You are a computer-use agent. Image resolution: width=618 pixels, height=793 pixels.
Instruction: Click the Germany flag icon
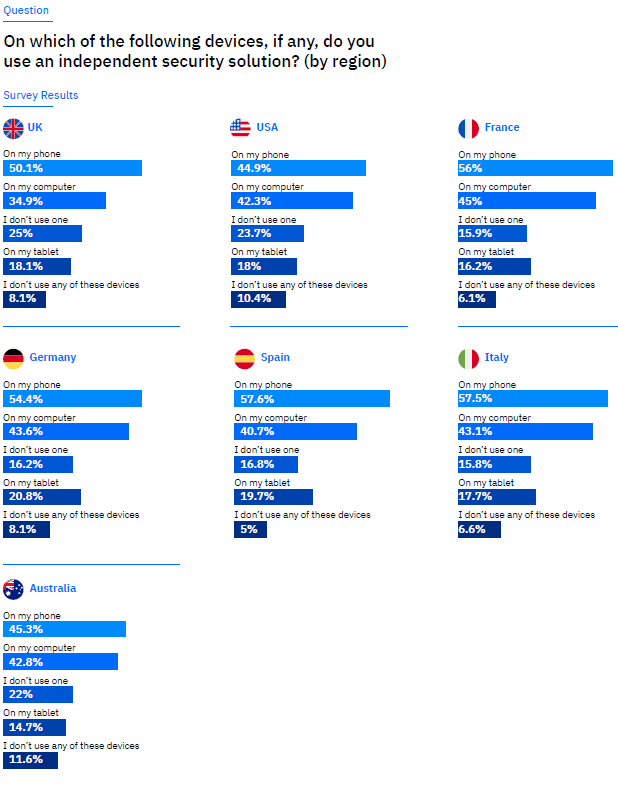[14, 358]
